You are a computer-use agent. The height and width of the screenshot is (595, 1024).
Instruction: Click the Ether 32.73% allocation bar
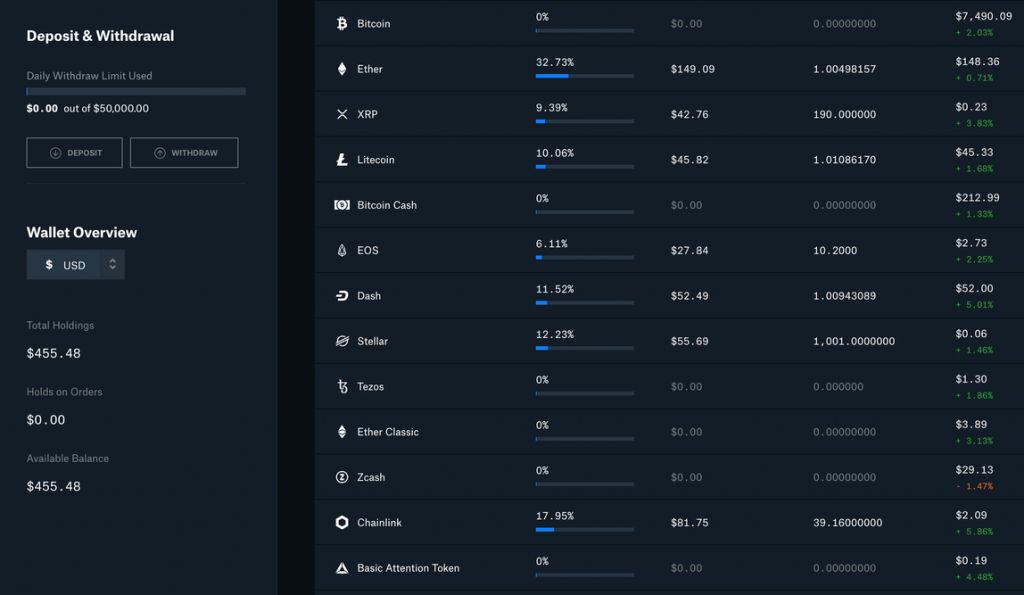coord(584,76)
